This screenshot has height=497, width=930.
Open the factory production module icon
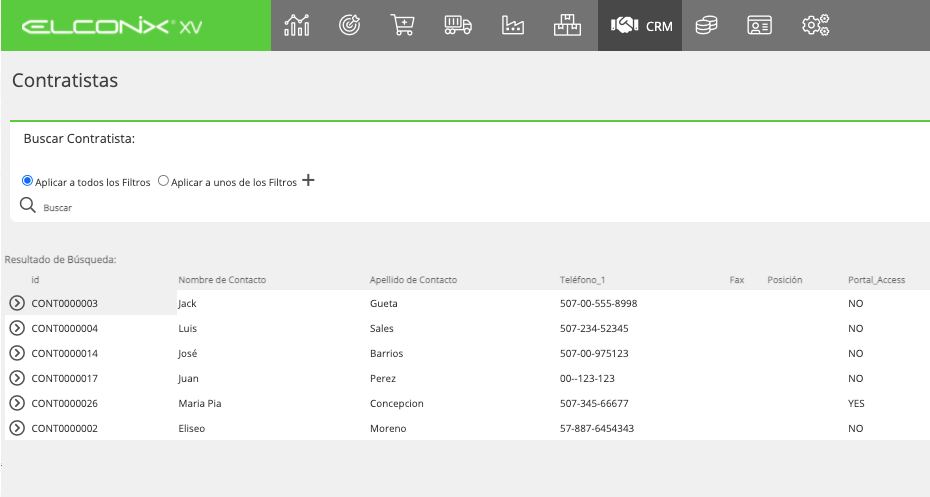coord(512,25)
